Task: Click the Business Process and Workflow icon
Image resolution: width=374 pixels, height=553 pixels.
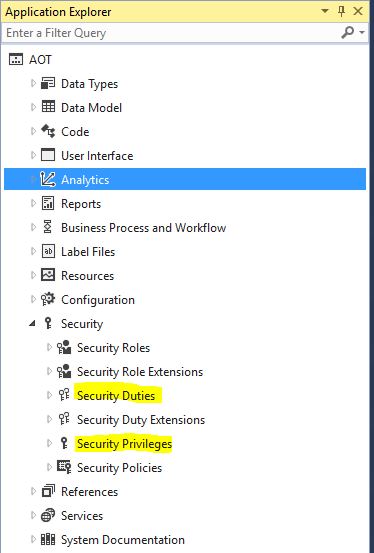Action: tap(48, 227)
